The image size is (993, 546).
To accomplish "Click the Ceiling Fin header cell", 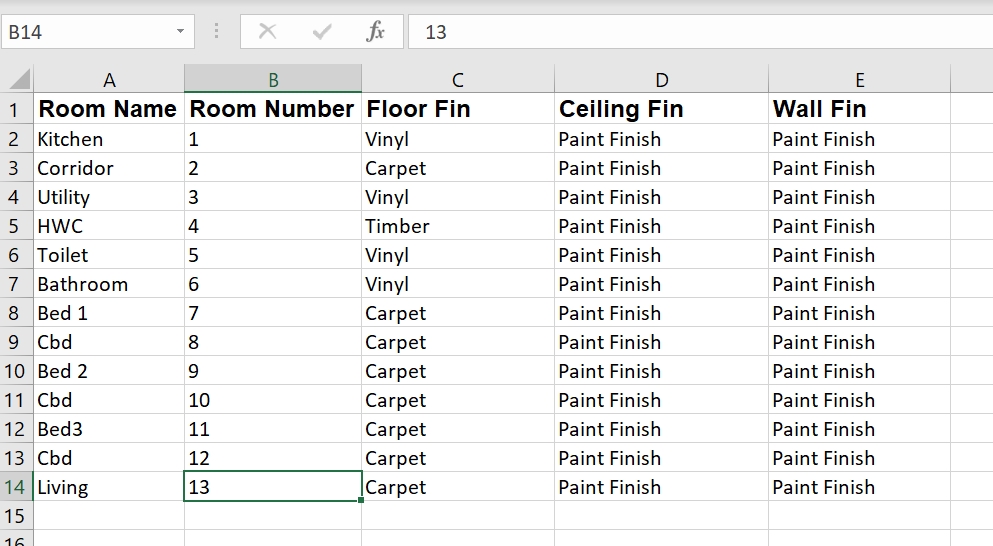I will [621, 109].
